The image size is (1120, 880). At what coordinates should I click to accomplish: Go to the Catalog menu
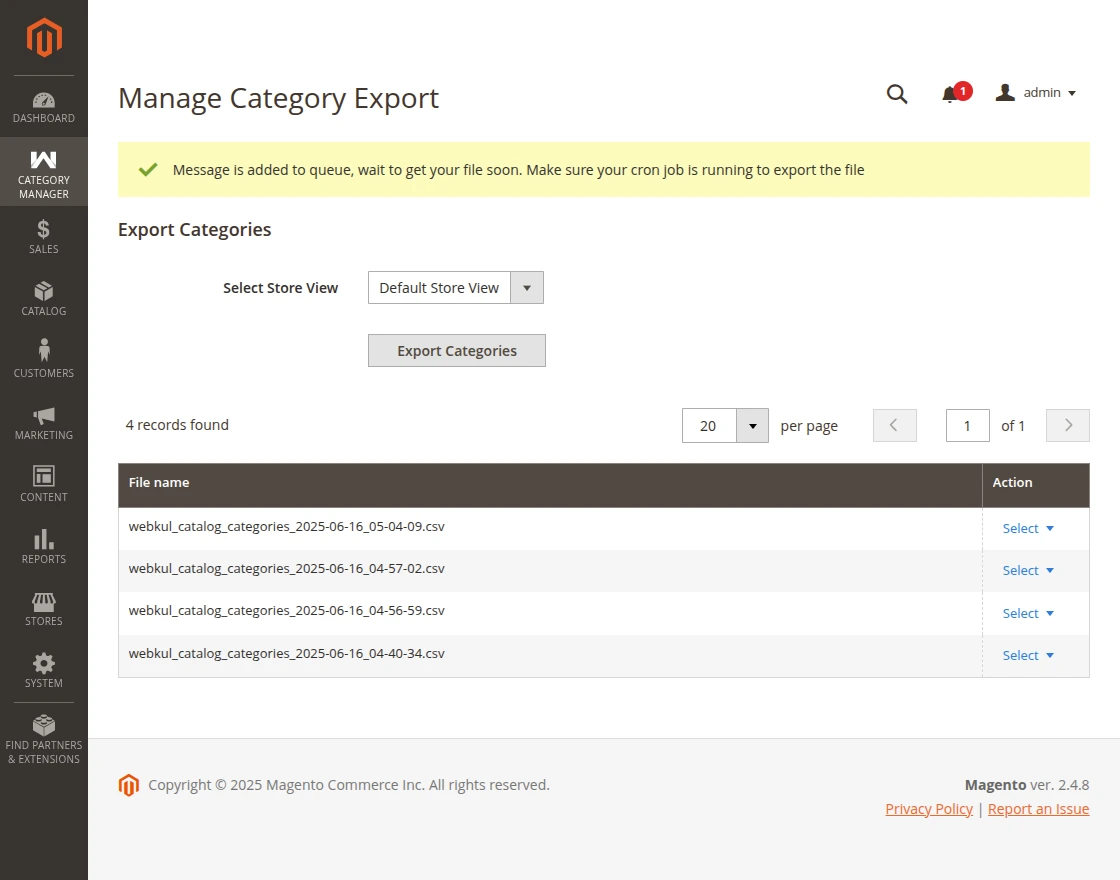coord(43,297)
